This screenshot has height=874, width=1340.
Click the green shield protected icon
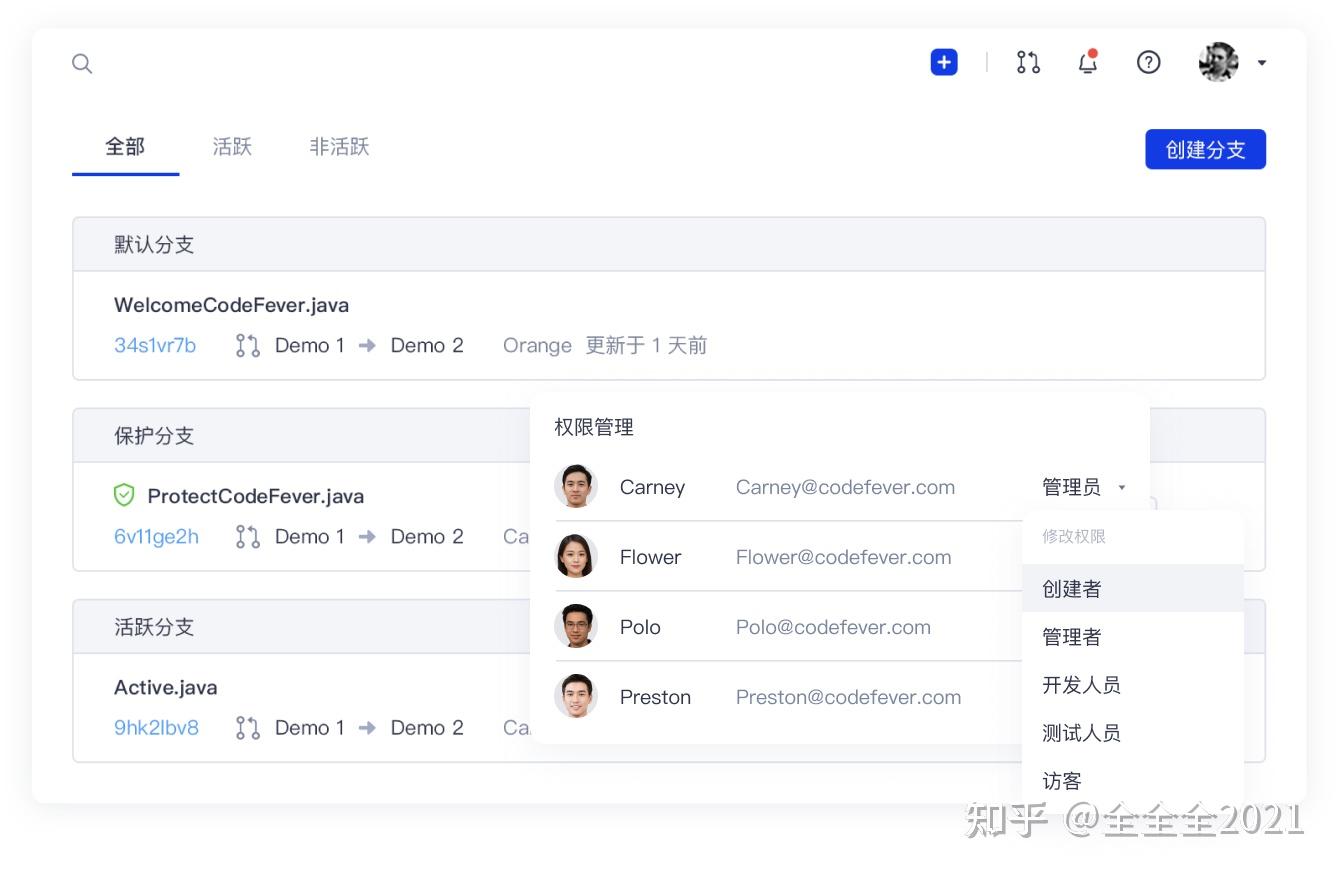[124, 495]
